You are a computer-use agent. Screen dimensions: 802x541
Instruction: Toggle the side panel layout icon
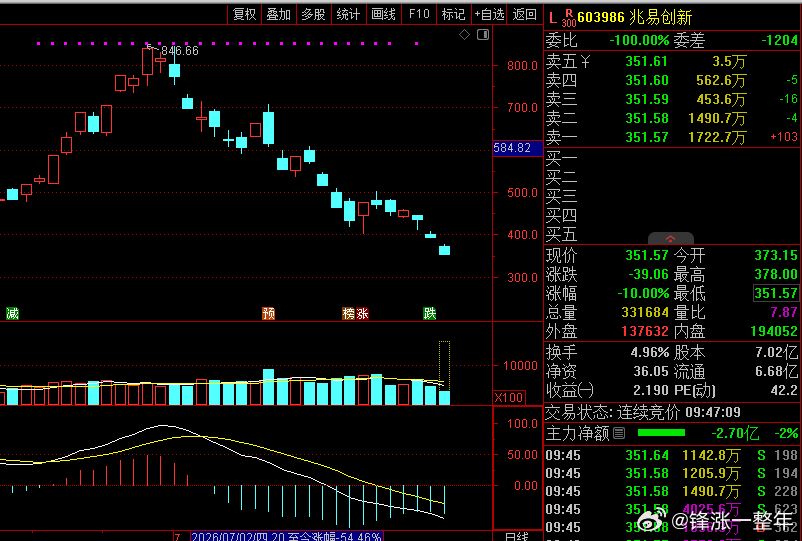(483, 35)
